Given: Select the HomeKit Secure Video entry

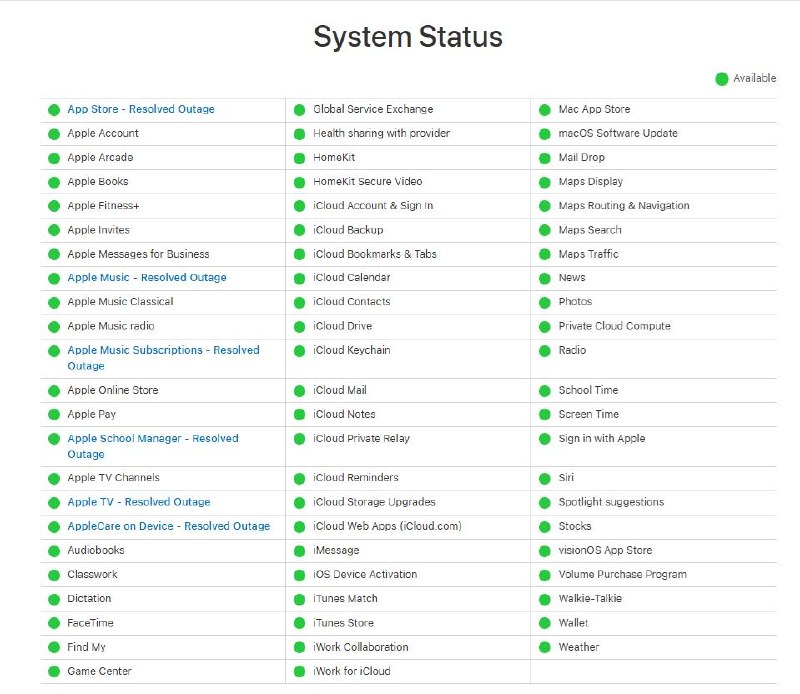Looking at the screenshot, I should coord(368,182).
